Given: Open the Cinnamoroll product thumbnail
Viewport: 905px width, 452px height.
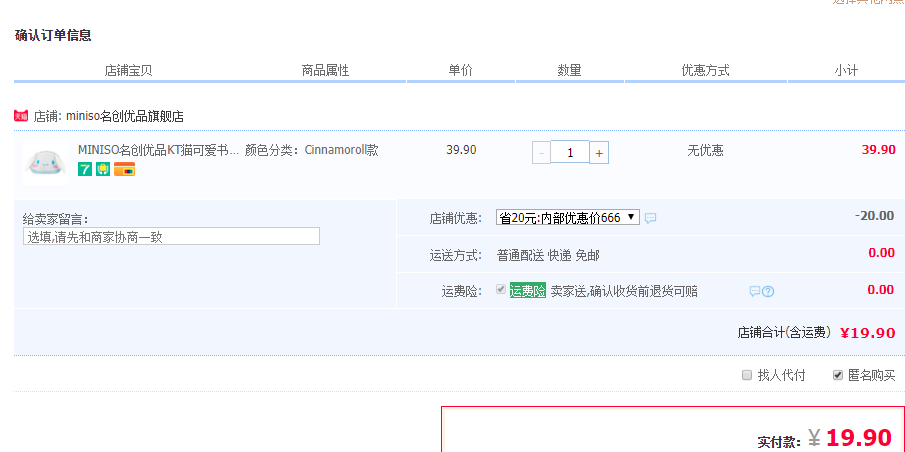Looking at the screenshot, I should 45,162.
